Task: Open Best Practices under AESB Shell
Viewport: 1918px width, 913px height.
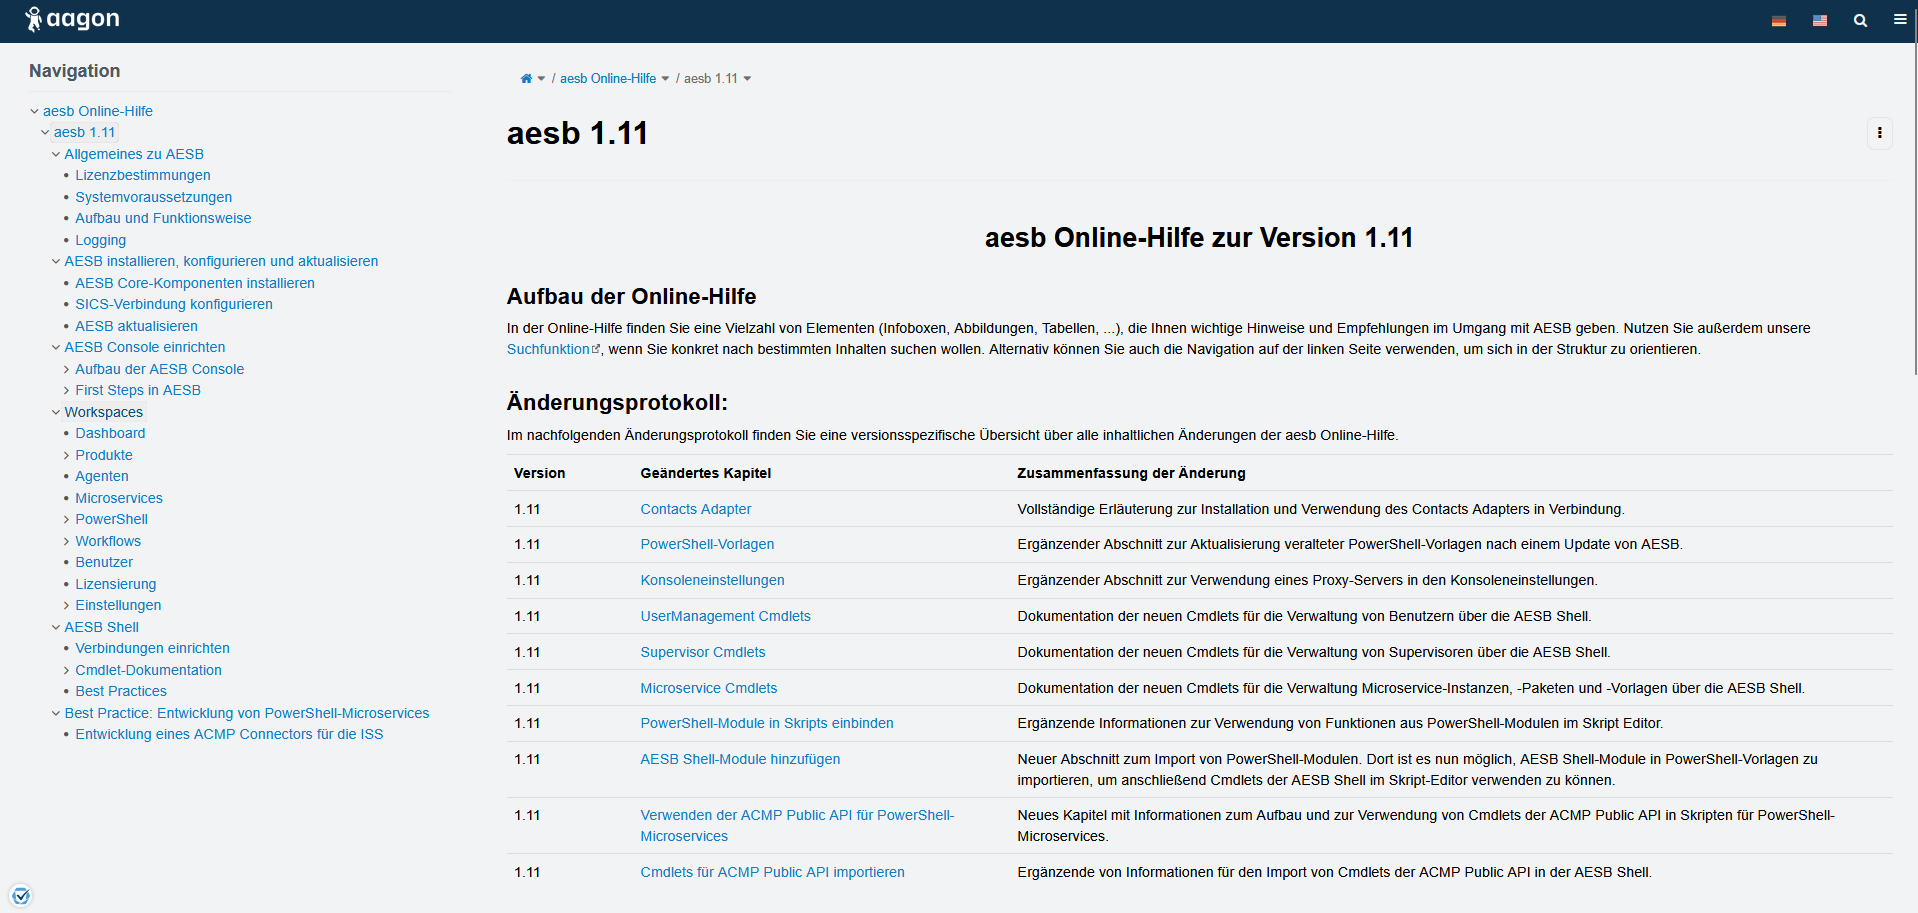Action: click(x=121, y=691)
